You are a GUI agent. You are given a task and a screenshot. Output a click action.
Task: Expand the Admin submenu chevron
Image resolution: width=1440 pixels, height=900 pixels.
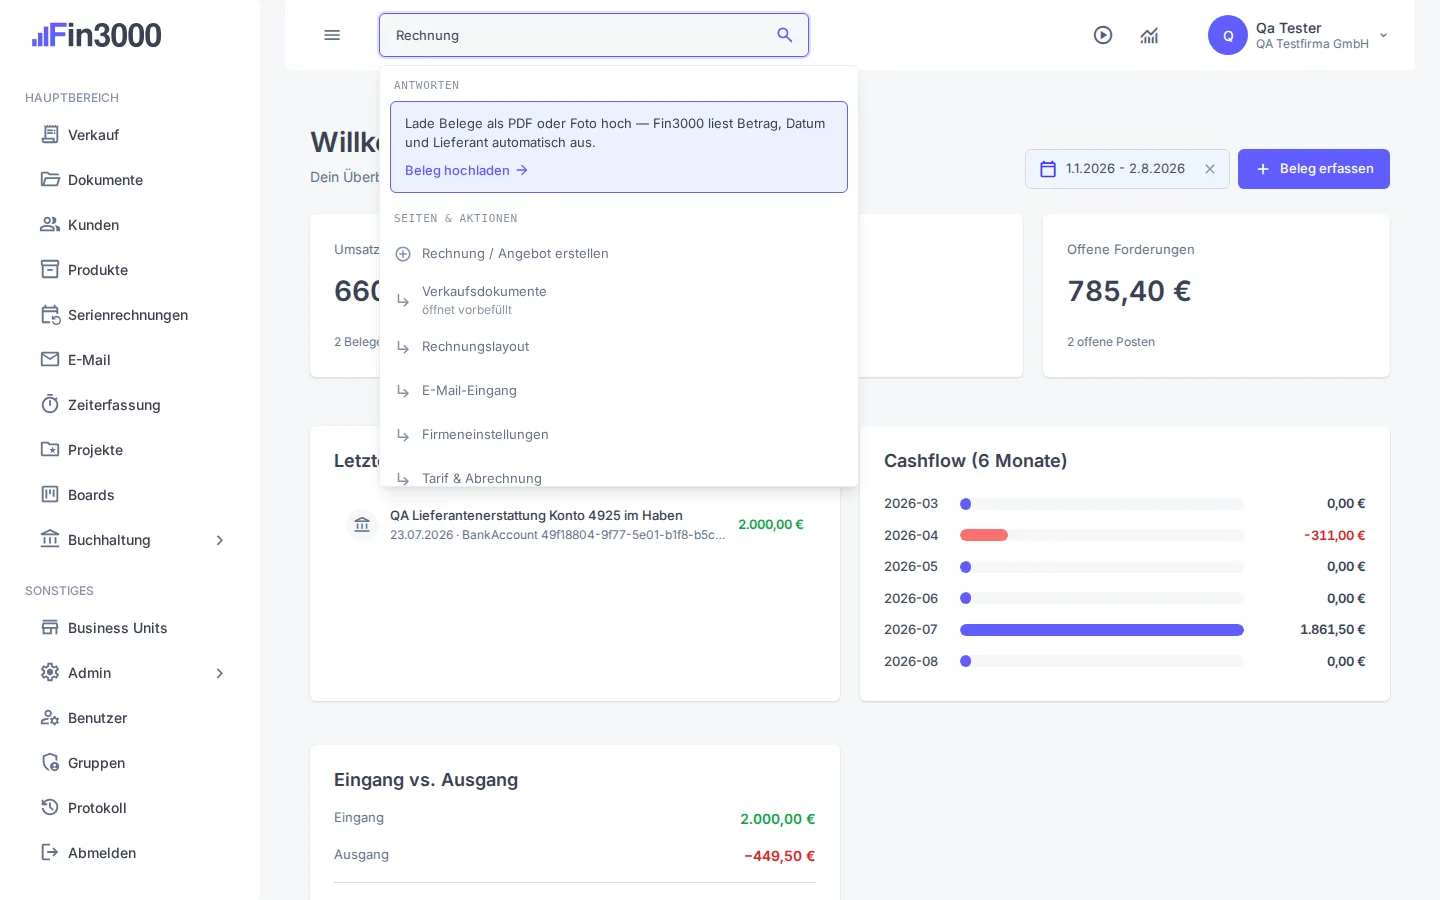(220, 673)
